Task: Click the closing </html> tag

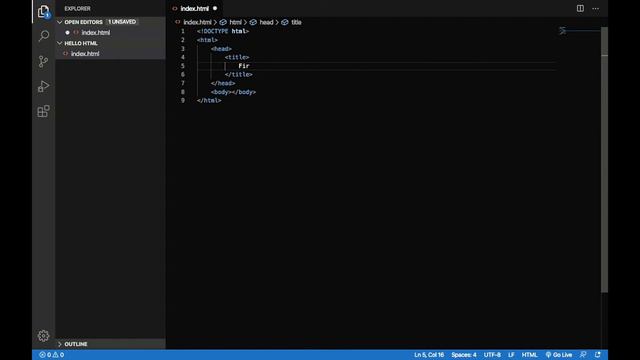Action: (x=209, y=100)
